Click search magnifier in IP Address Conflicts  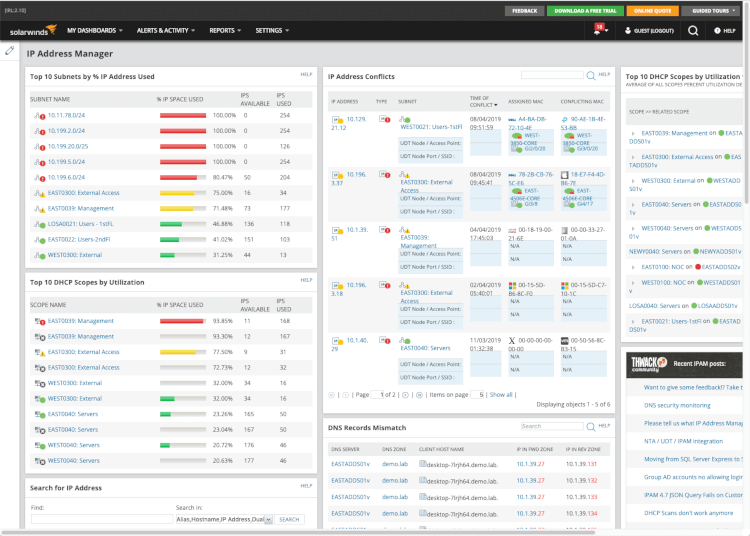tap(591, 75)
